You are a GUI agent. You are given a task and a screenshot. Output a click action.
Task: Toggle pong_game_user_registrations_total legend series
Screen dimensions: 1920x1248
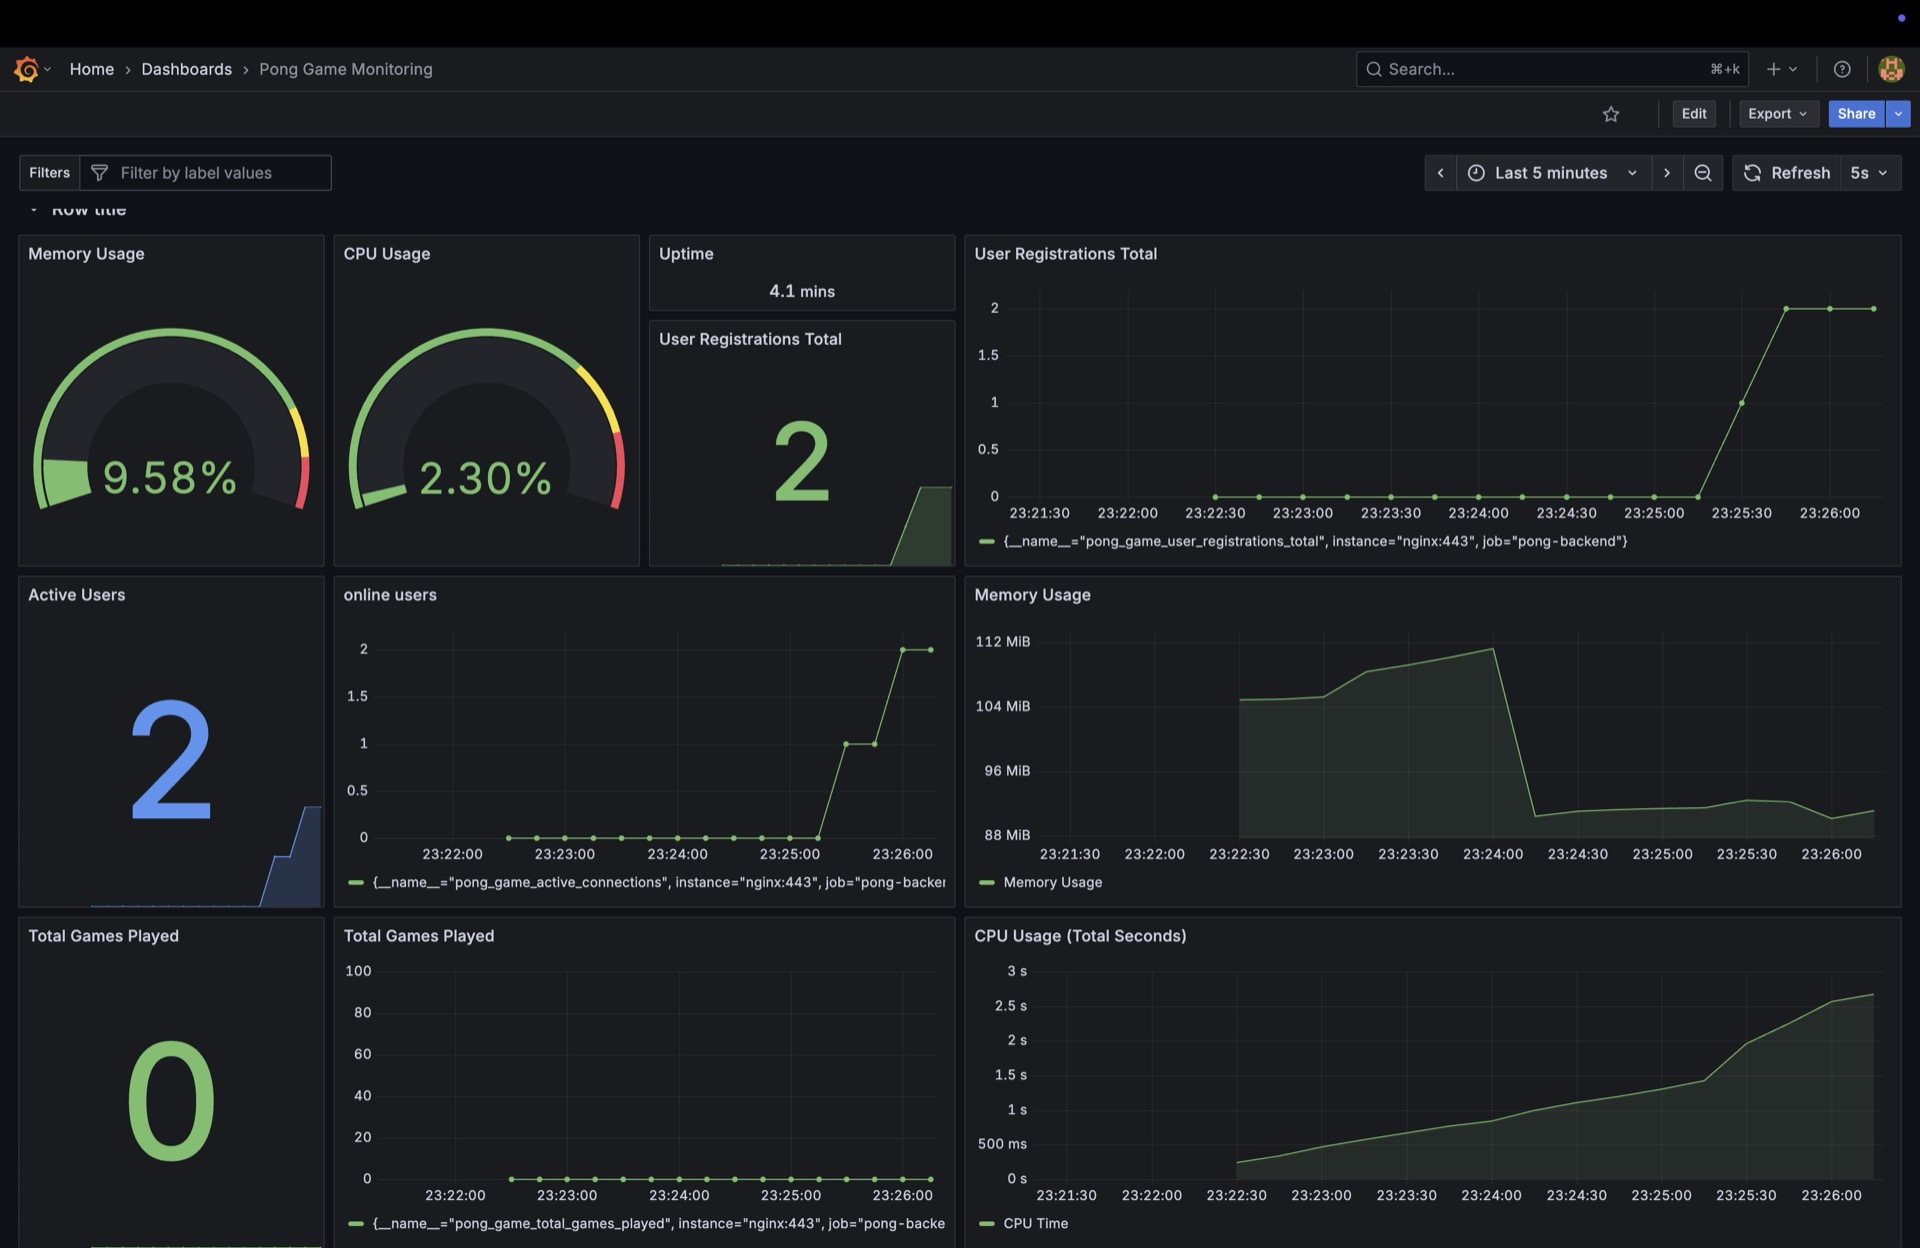pos(1314,541)
